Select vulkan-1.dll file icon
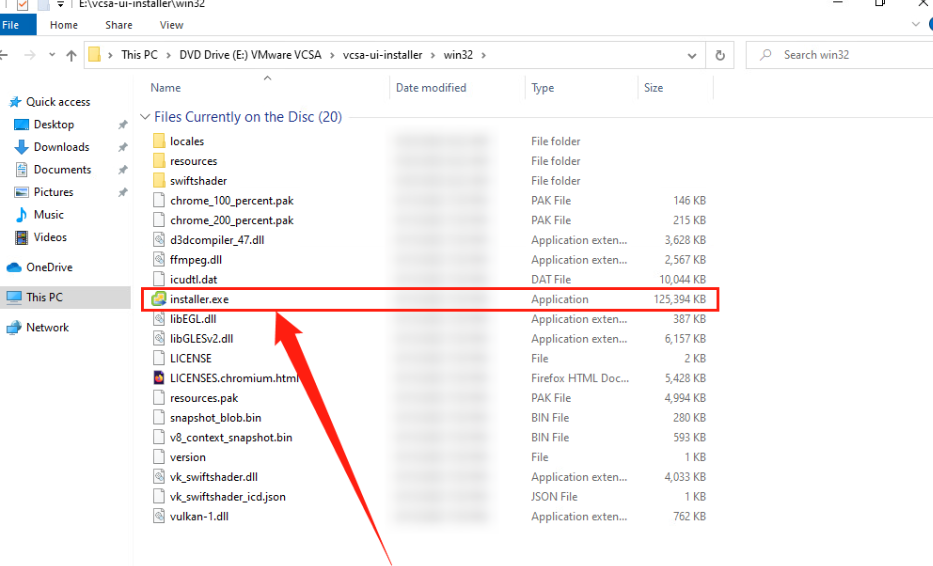Viewport: 933px width, 566px height. click(159, 516)
